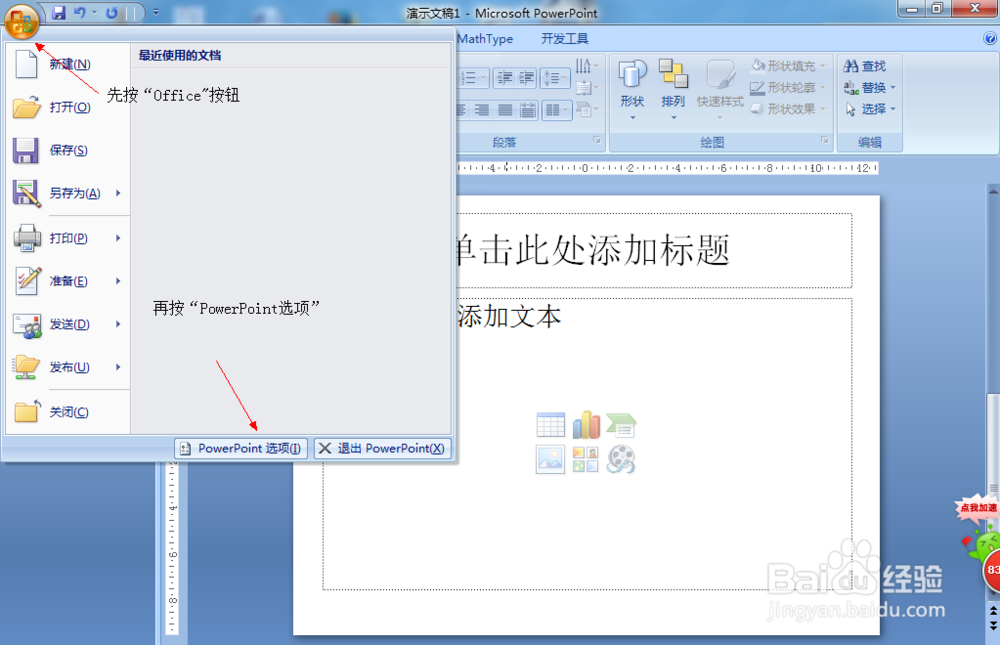
Task: Click the text direction icon
Action: click(x=587, y=66)
